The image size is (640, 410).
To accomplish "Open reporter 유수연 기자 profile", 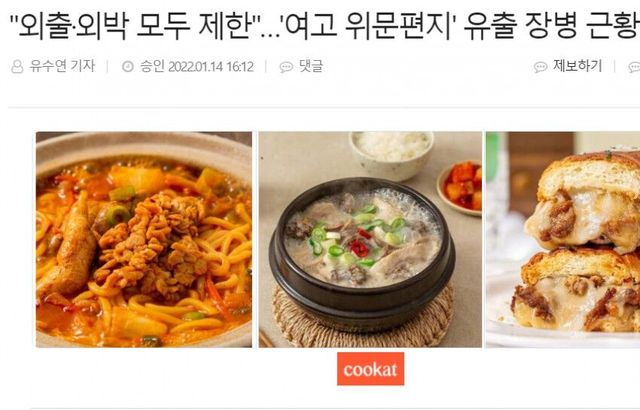I will [62, 66].
